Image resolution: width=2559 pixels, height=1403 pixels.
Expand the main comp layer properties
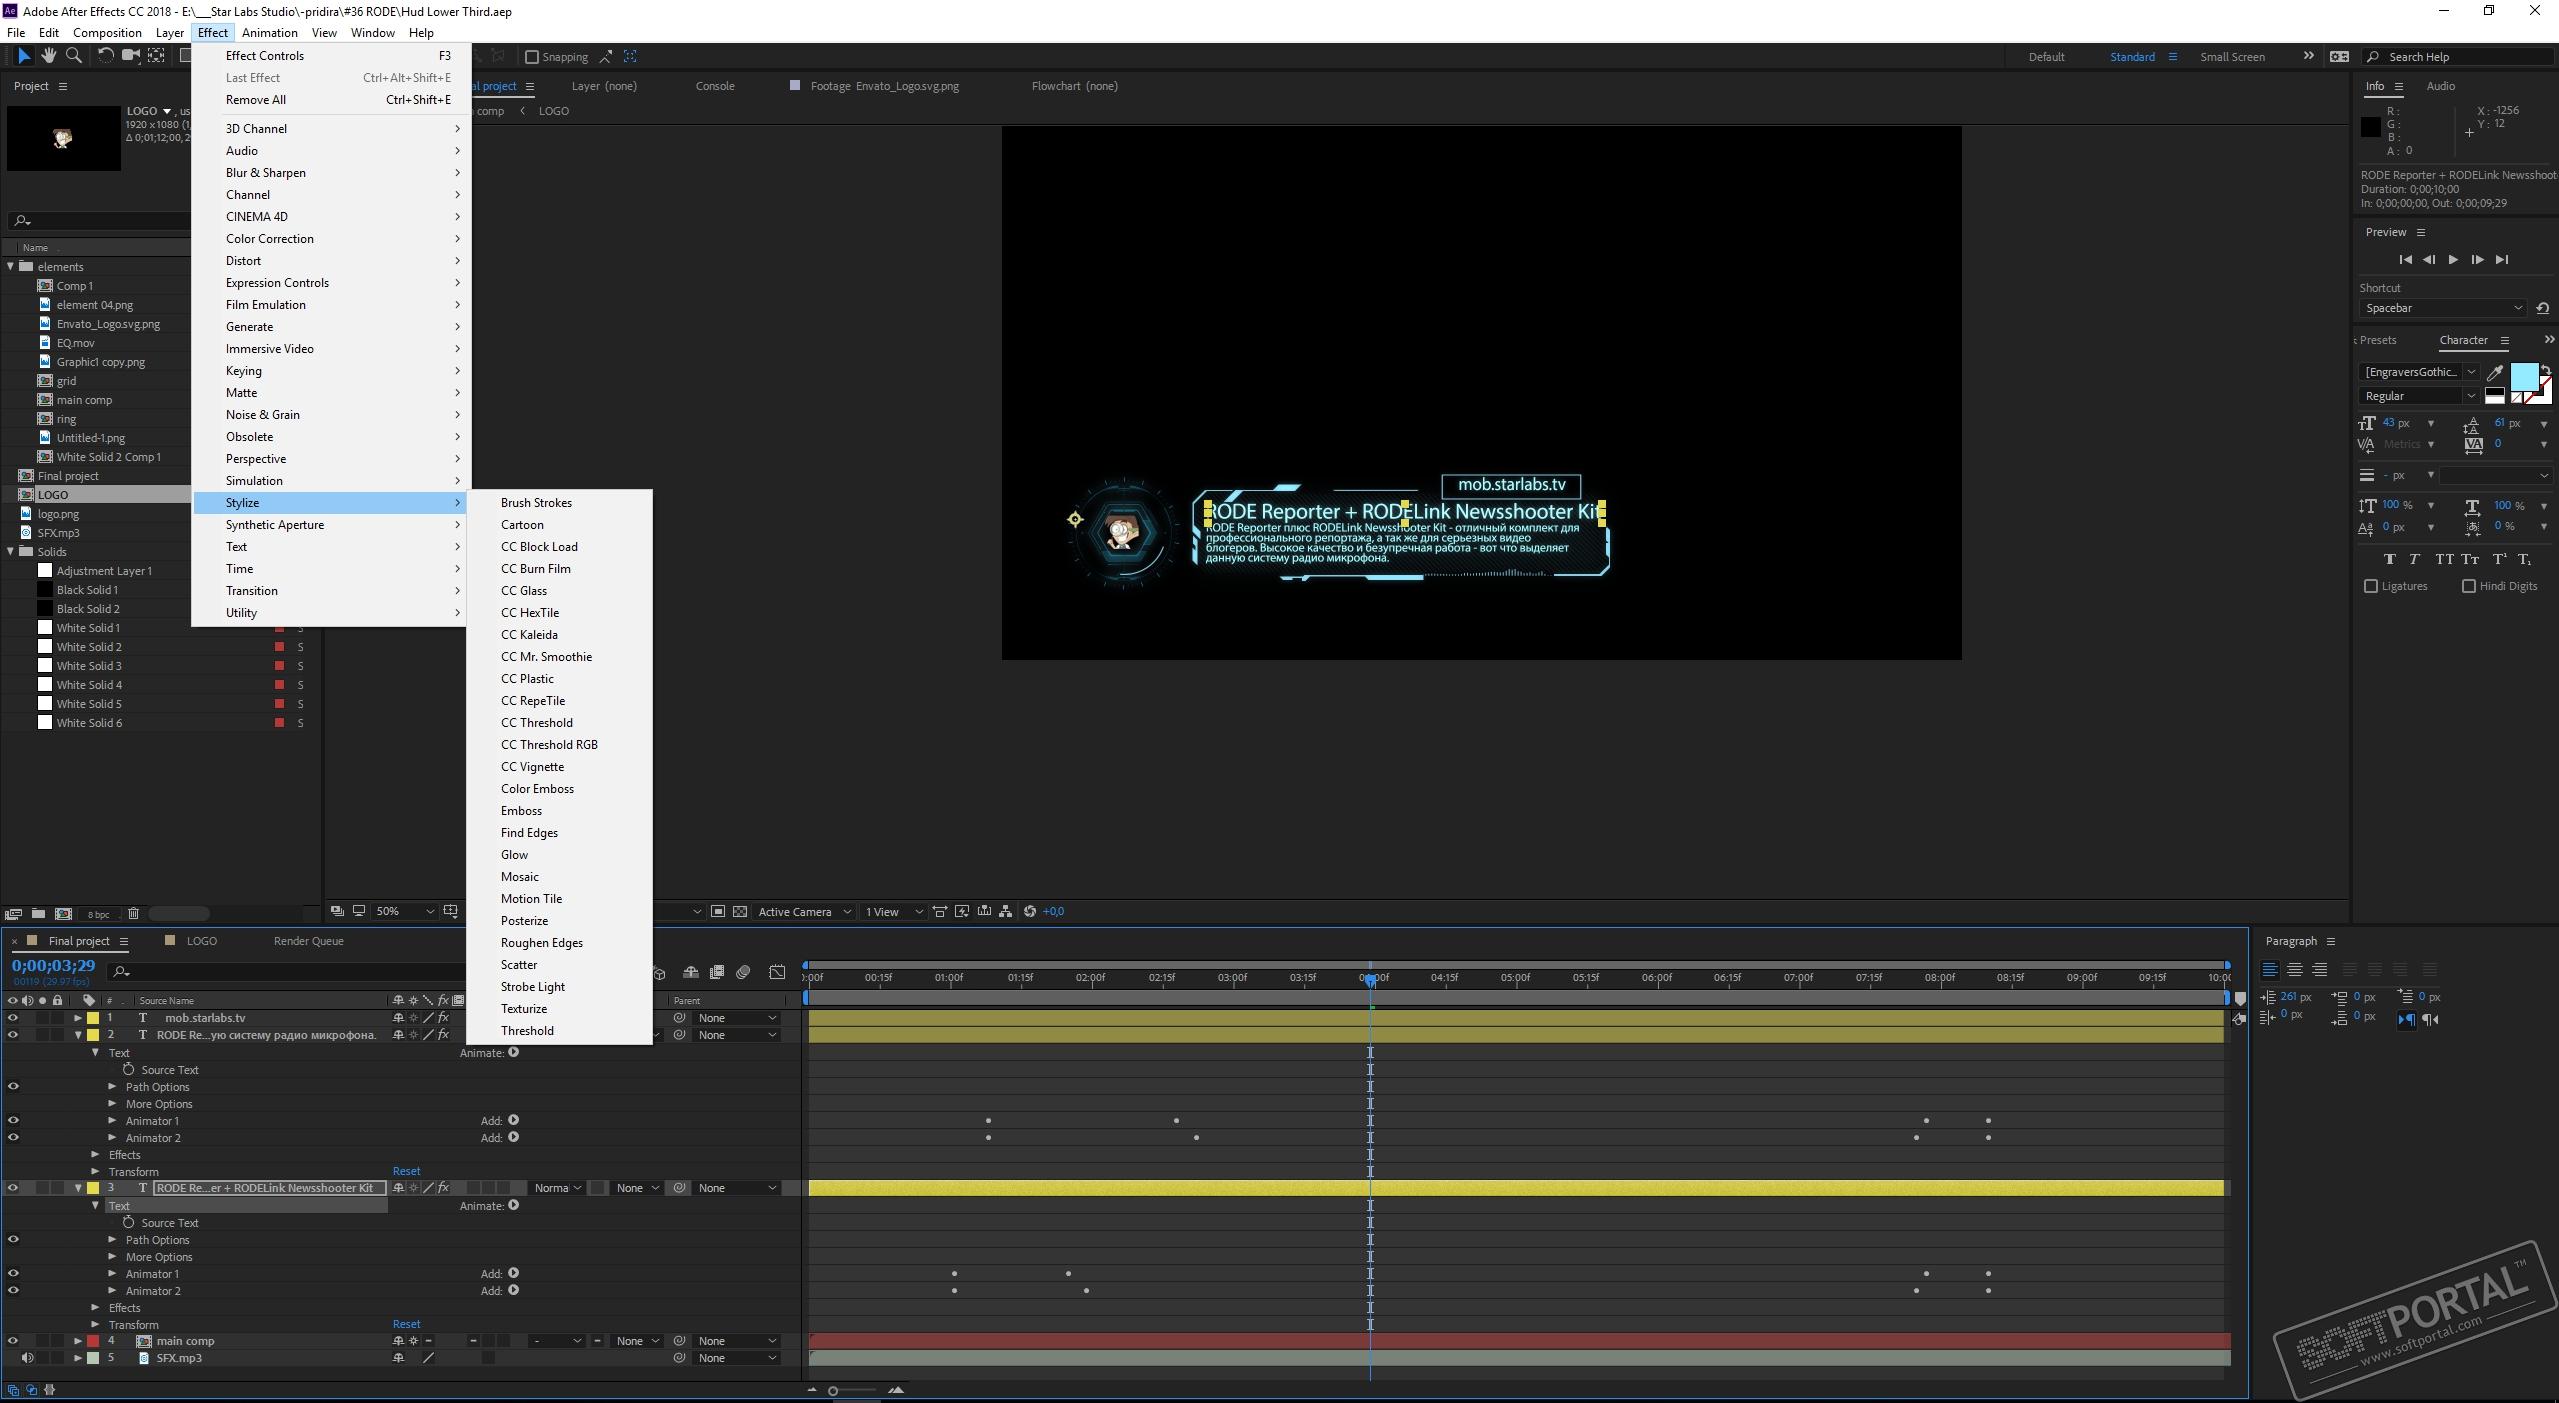point(78,1341)
